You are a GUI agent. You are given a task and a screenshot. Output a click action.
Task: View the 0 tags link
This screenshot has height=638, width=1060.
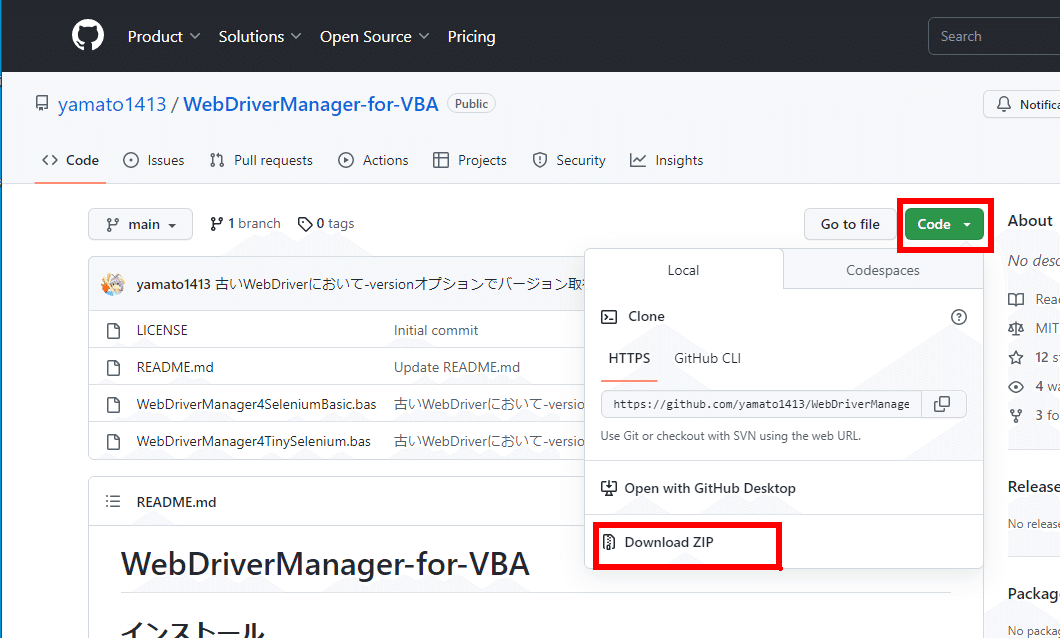pyautogui.click(x=326, y=224)
